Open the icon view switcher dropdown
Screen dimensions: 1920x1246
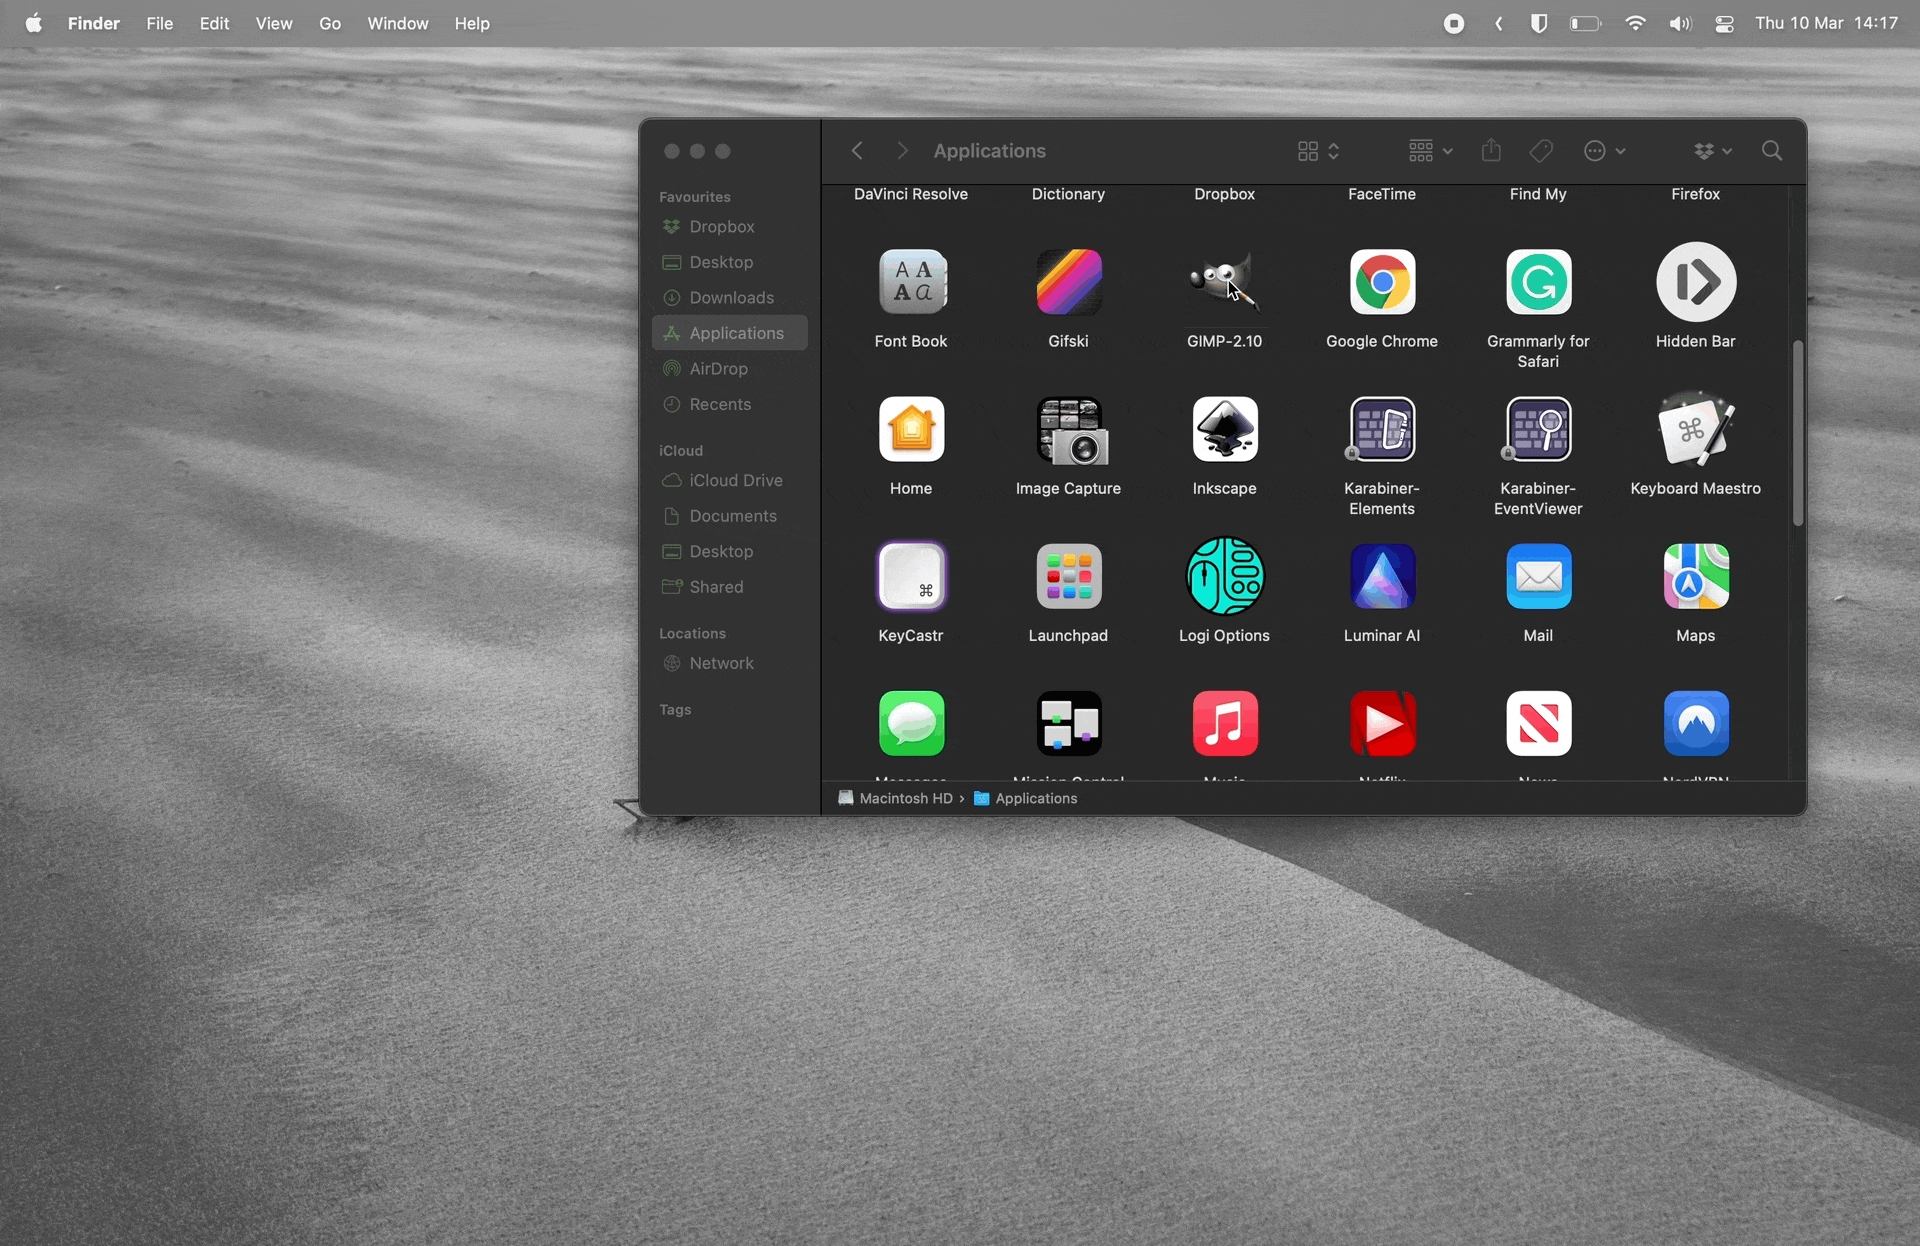(1318, 151)
